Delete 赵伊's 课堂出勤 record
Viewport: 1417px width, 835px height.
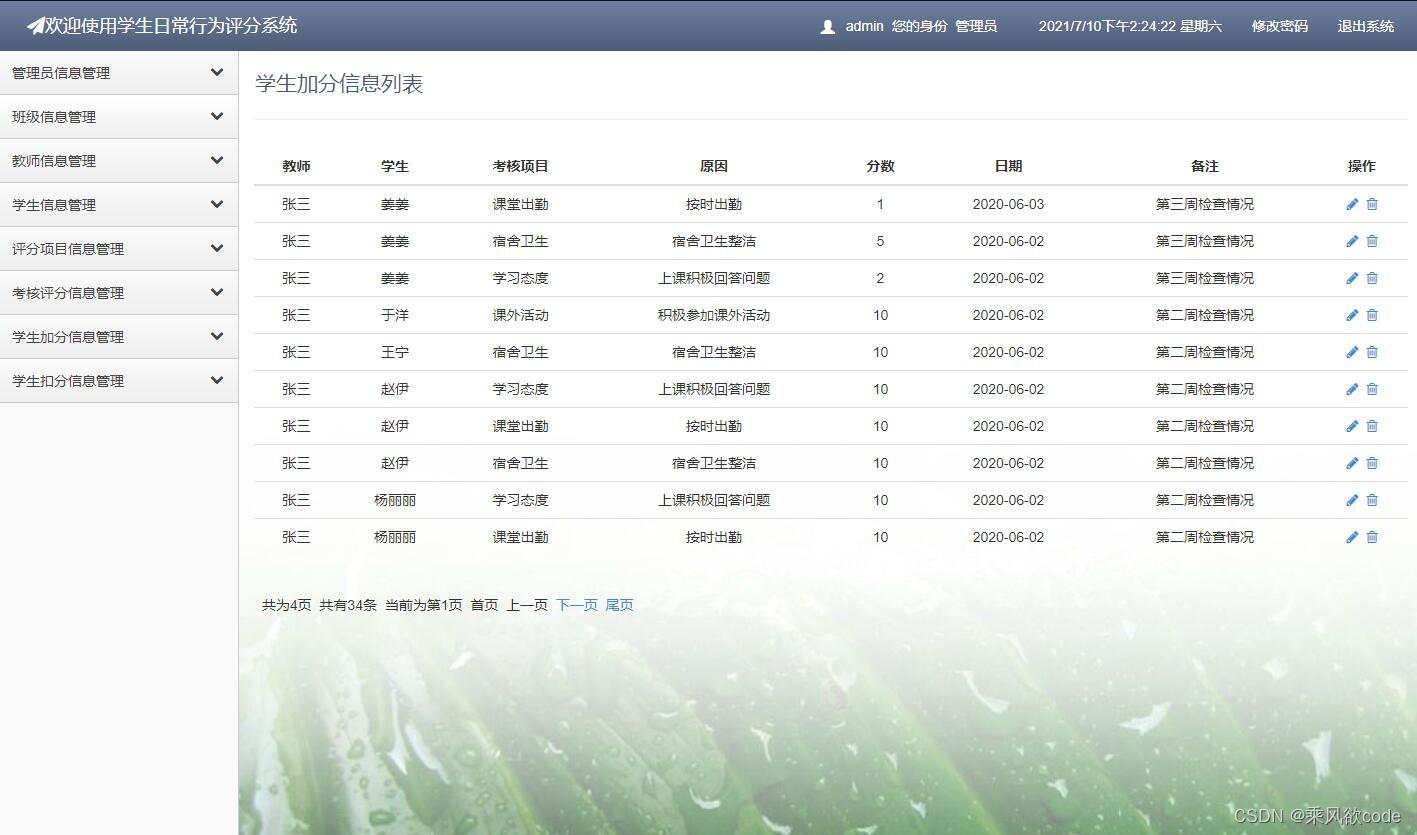(1371, 426)
